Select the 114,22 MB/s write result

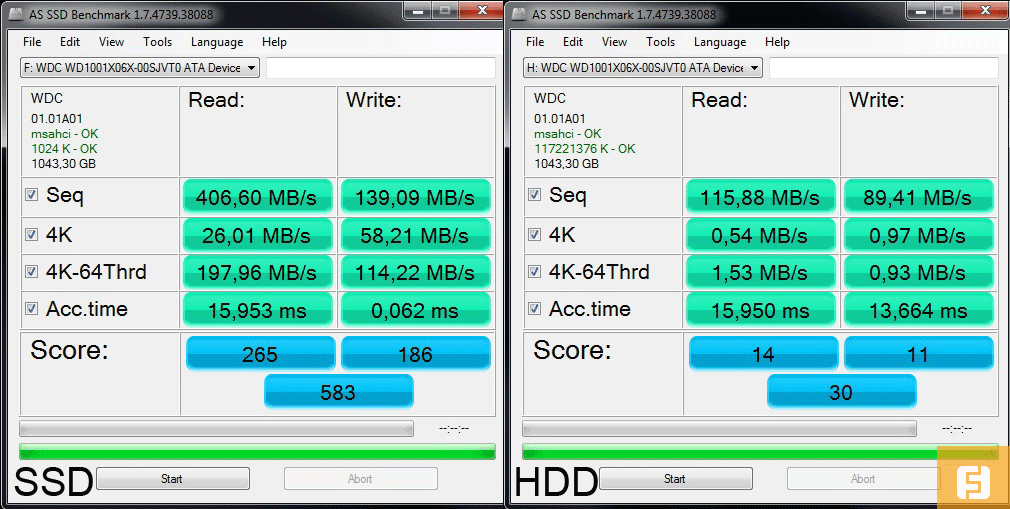(415, 273)
